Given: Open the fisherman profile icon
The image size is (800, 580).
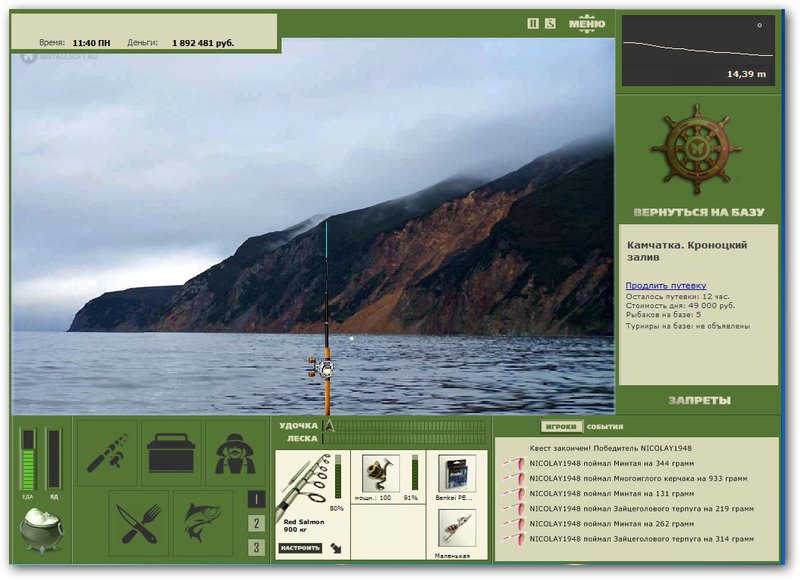Looking at the screenshot, I should (x=235, y=452).
